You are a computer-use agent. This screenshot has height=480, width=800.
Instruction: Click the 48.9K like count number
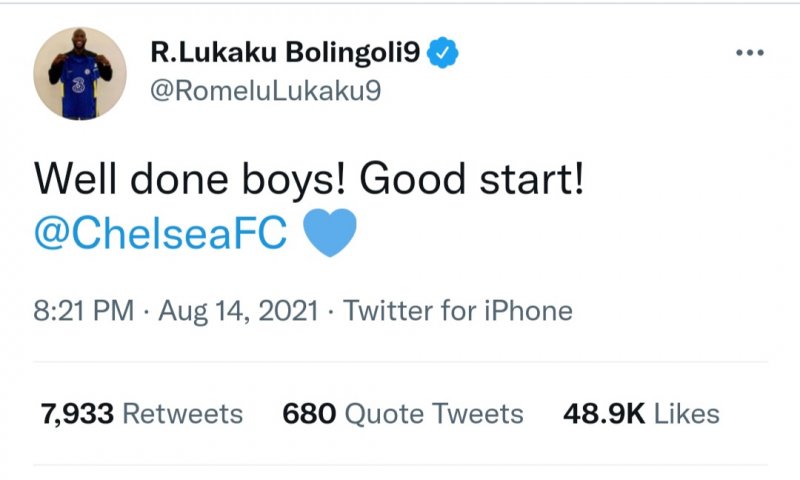click(x=604, y=414)
